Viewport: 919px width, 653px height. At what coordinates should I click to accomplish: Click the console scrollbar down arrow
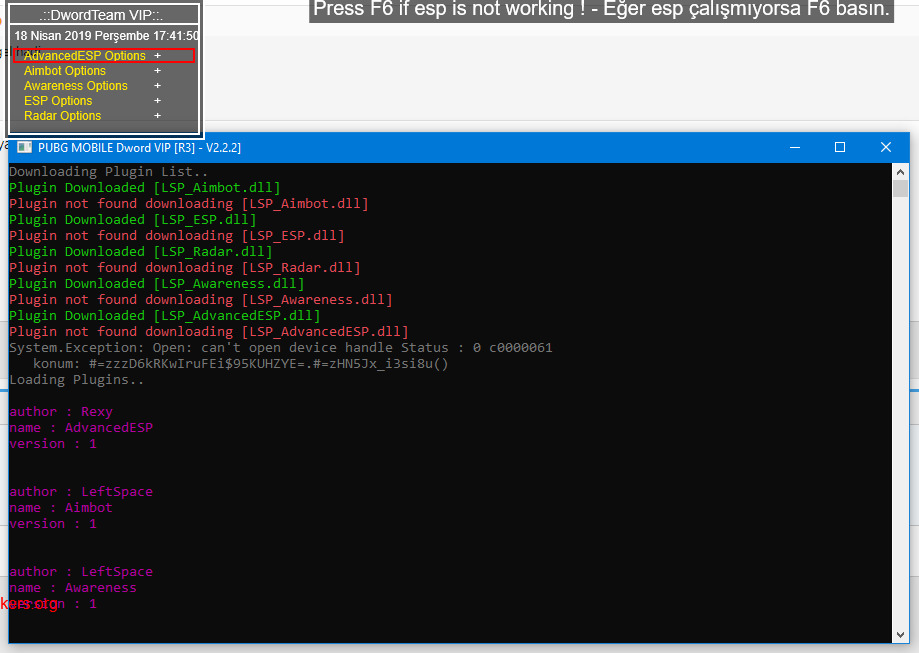(x=900, y=635)
